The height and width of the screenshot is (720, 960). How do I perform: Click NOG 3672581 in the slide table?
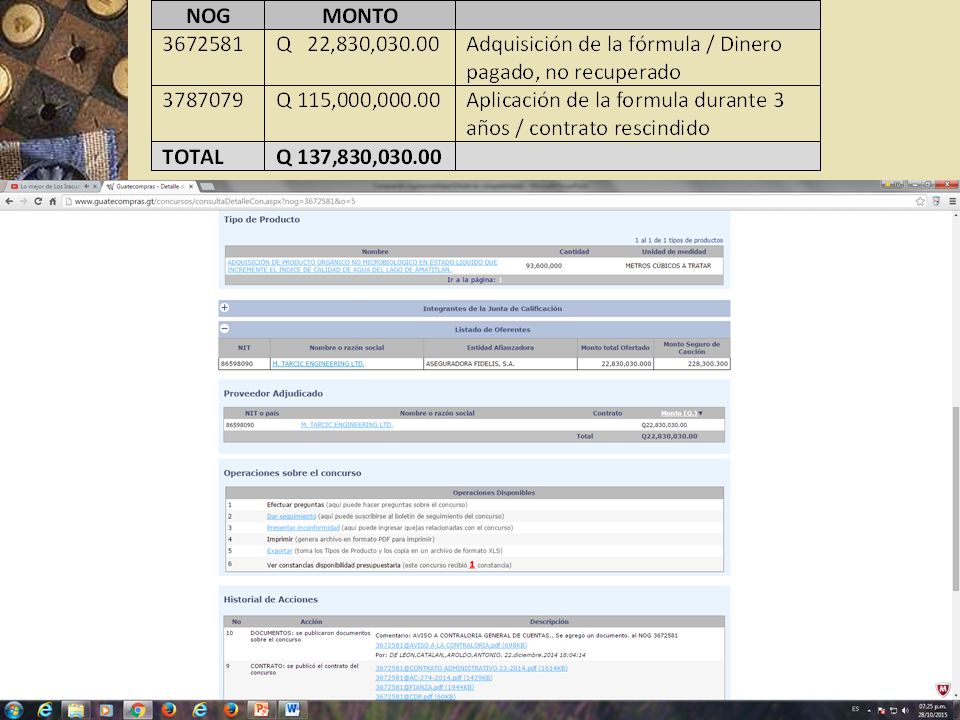click(203, 44)
